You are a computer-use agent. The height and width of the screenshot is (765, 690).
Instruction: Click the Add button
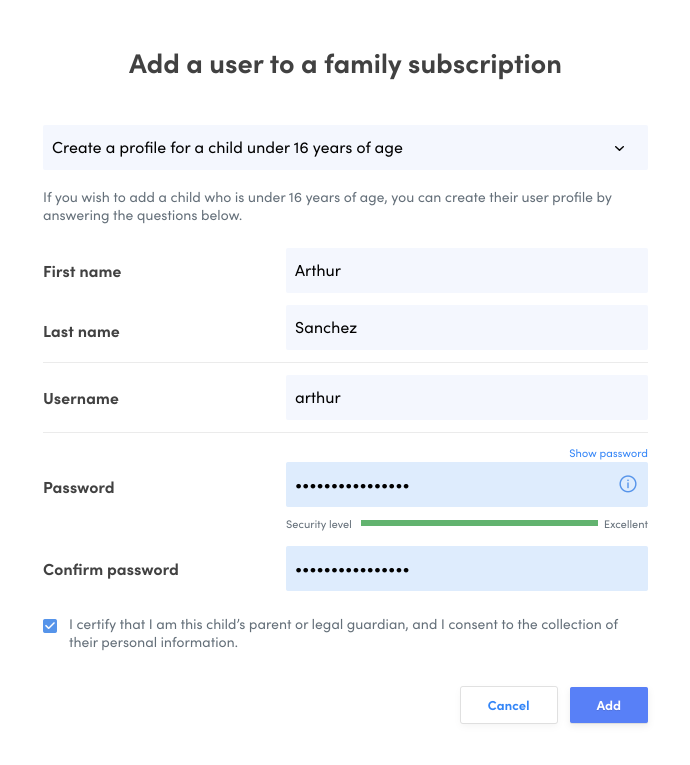608,705
